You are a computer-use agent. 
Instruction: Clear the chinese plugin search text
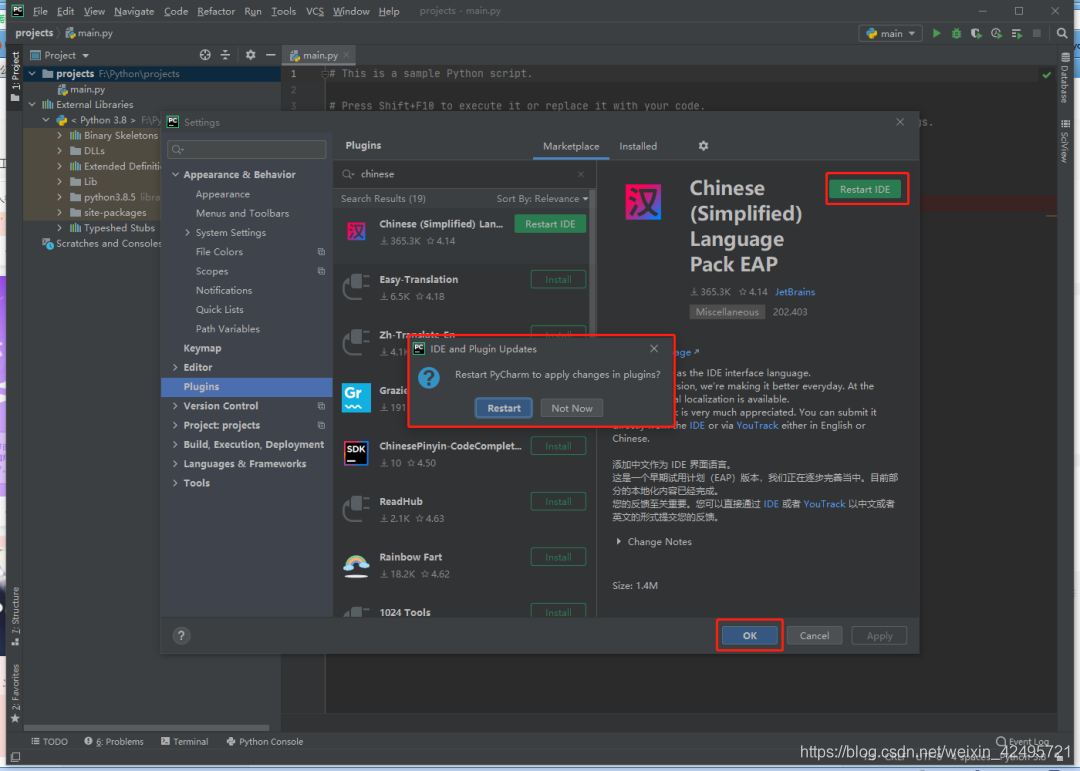click(581, 174)
